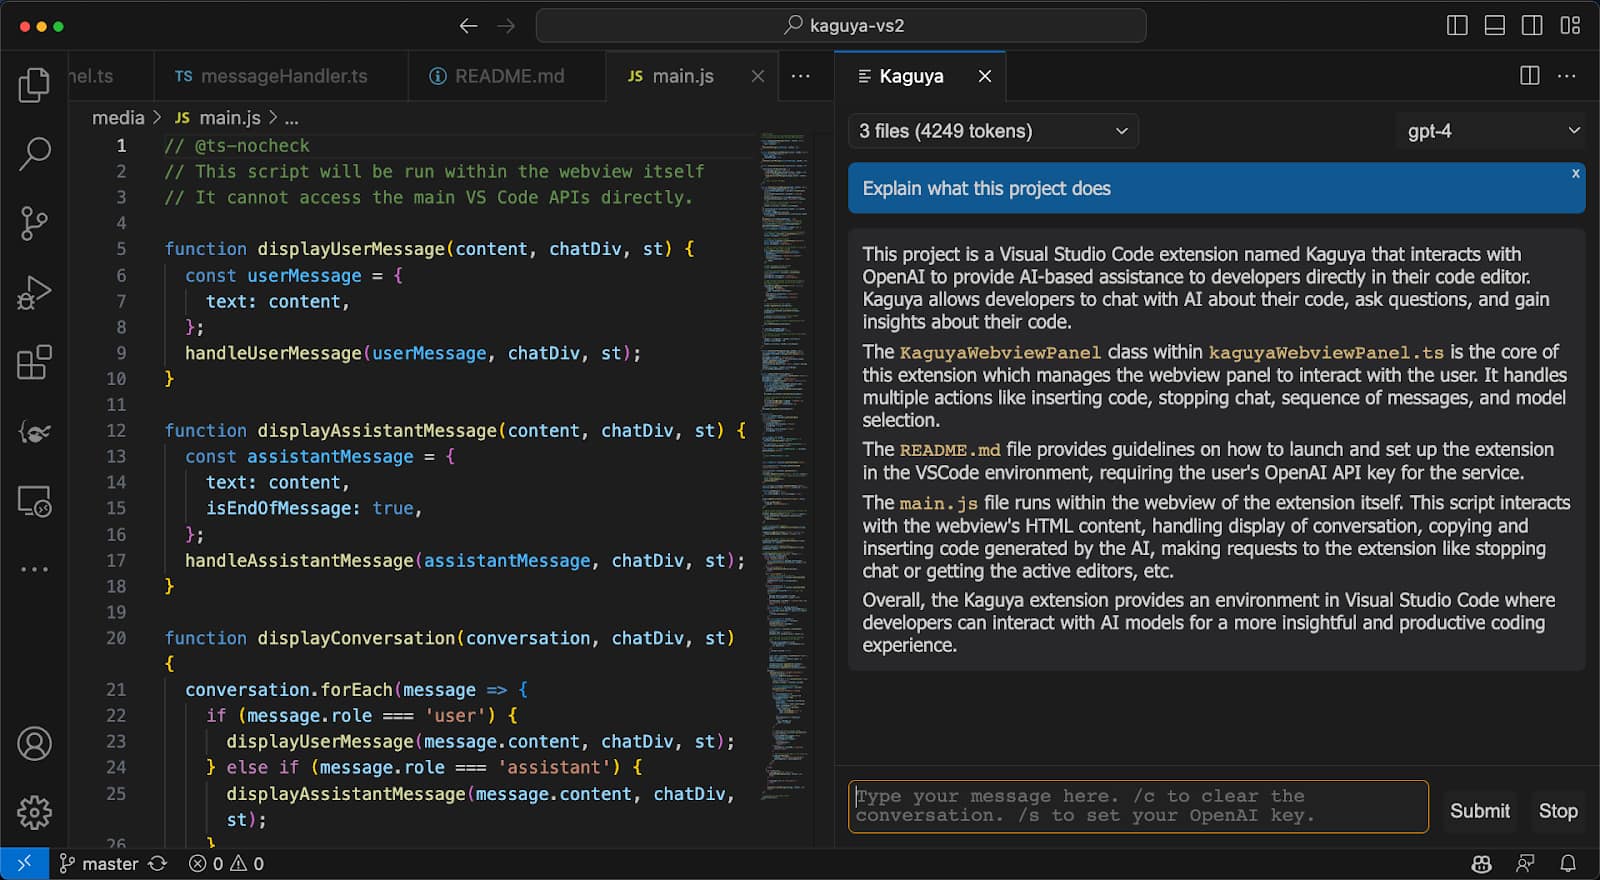1600x880 pixels.
Task: Click the feedback icon in status bar
Action: click(x=1525, y=864)
